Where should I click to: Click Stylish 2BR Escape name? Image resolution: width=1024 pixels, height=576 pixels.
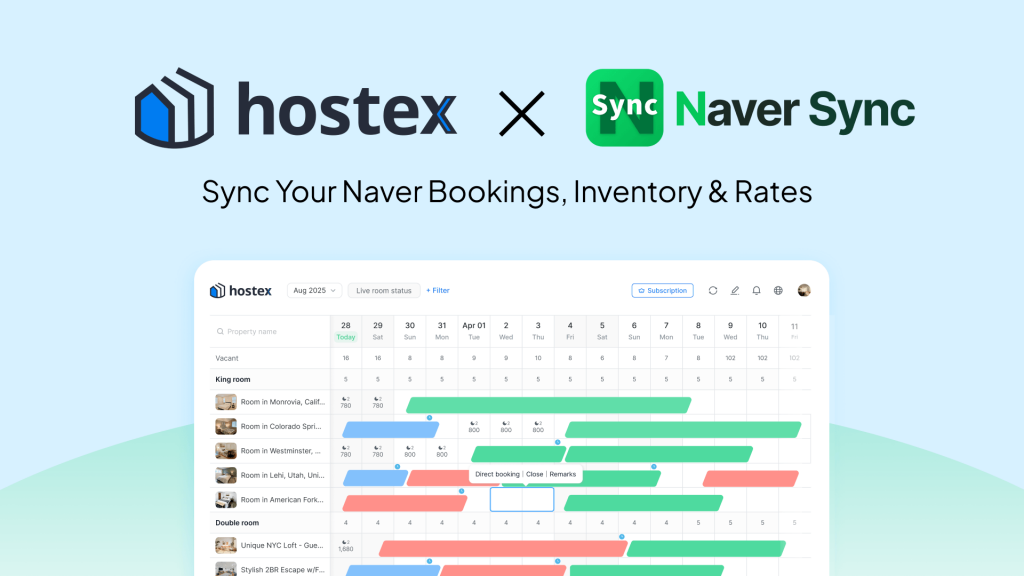click(x=283, y=569)
